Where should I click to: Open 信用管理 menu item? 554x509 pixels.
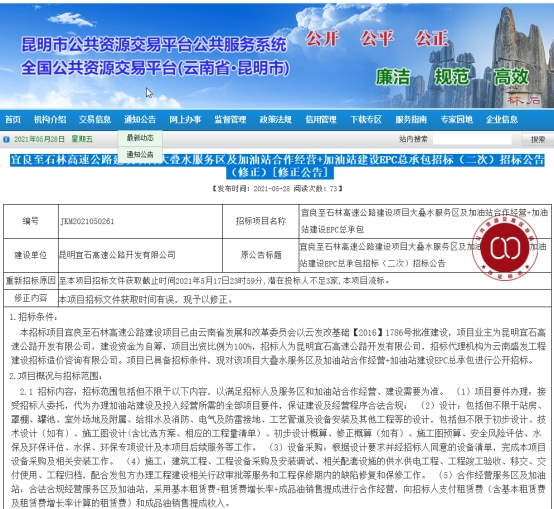point(321,119)
